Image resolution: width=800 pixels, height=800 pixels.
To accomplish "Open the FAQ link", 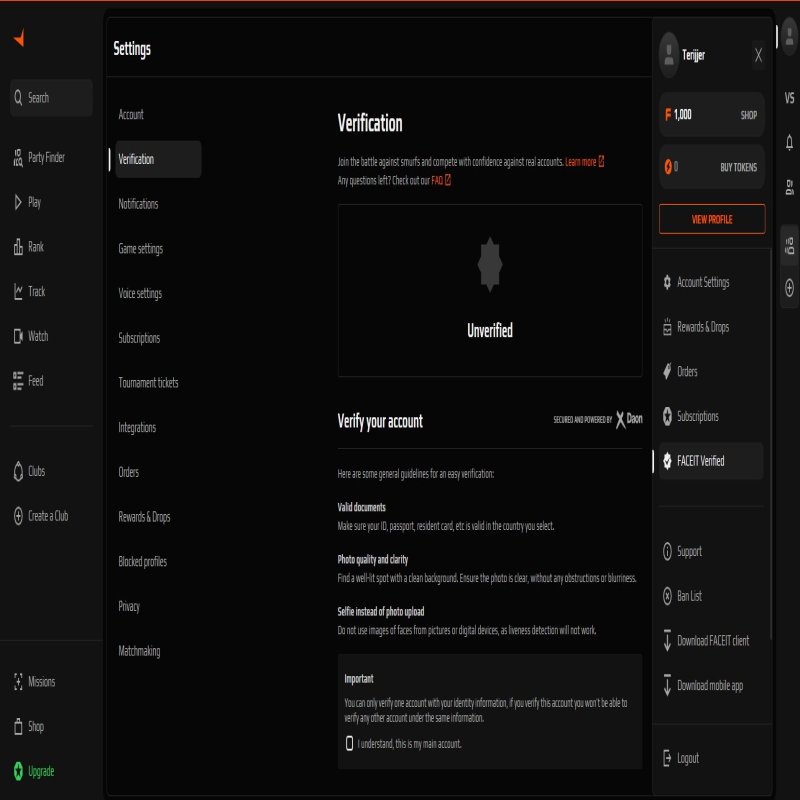I will coord(436,181).
